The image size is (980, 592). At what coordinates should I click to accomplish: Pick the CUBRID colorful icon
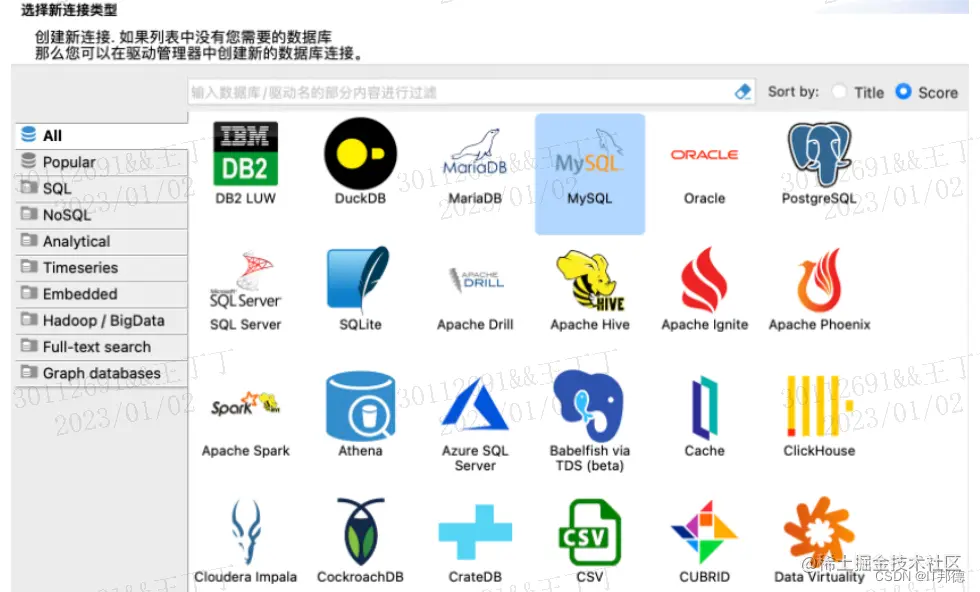tap(704, 532)
